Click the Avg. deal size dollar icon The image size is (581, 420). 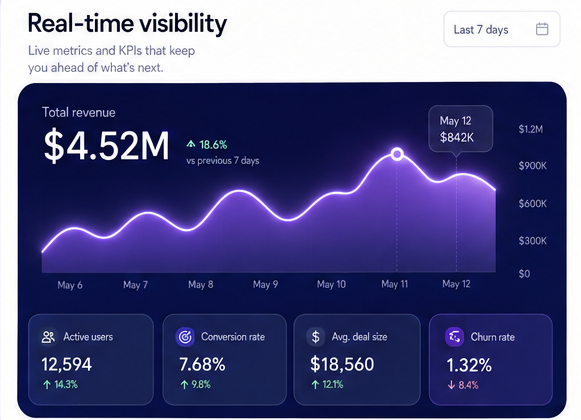click(315, 337)
